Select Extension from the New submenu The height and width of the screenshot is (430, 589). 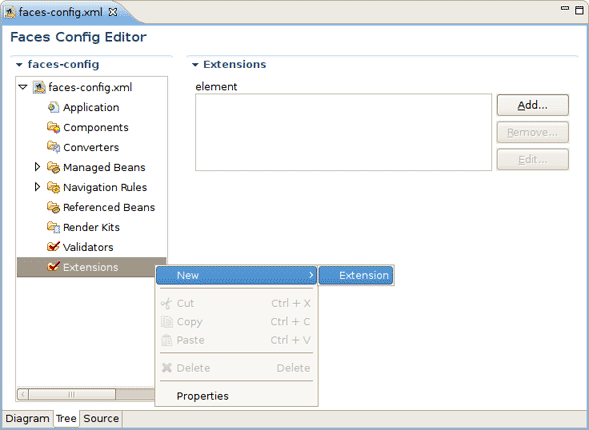click(x=356, y=275)
